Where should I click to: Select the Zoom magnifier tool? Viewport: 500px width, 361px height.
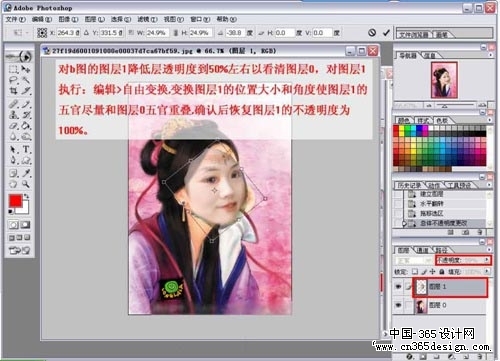point(26,184)
